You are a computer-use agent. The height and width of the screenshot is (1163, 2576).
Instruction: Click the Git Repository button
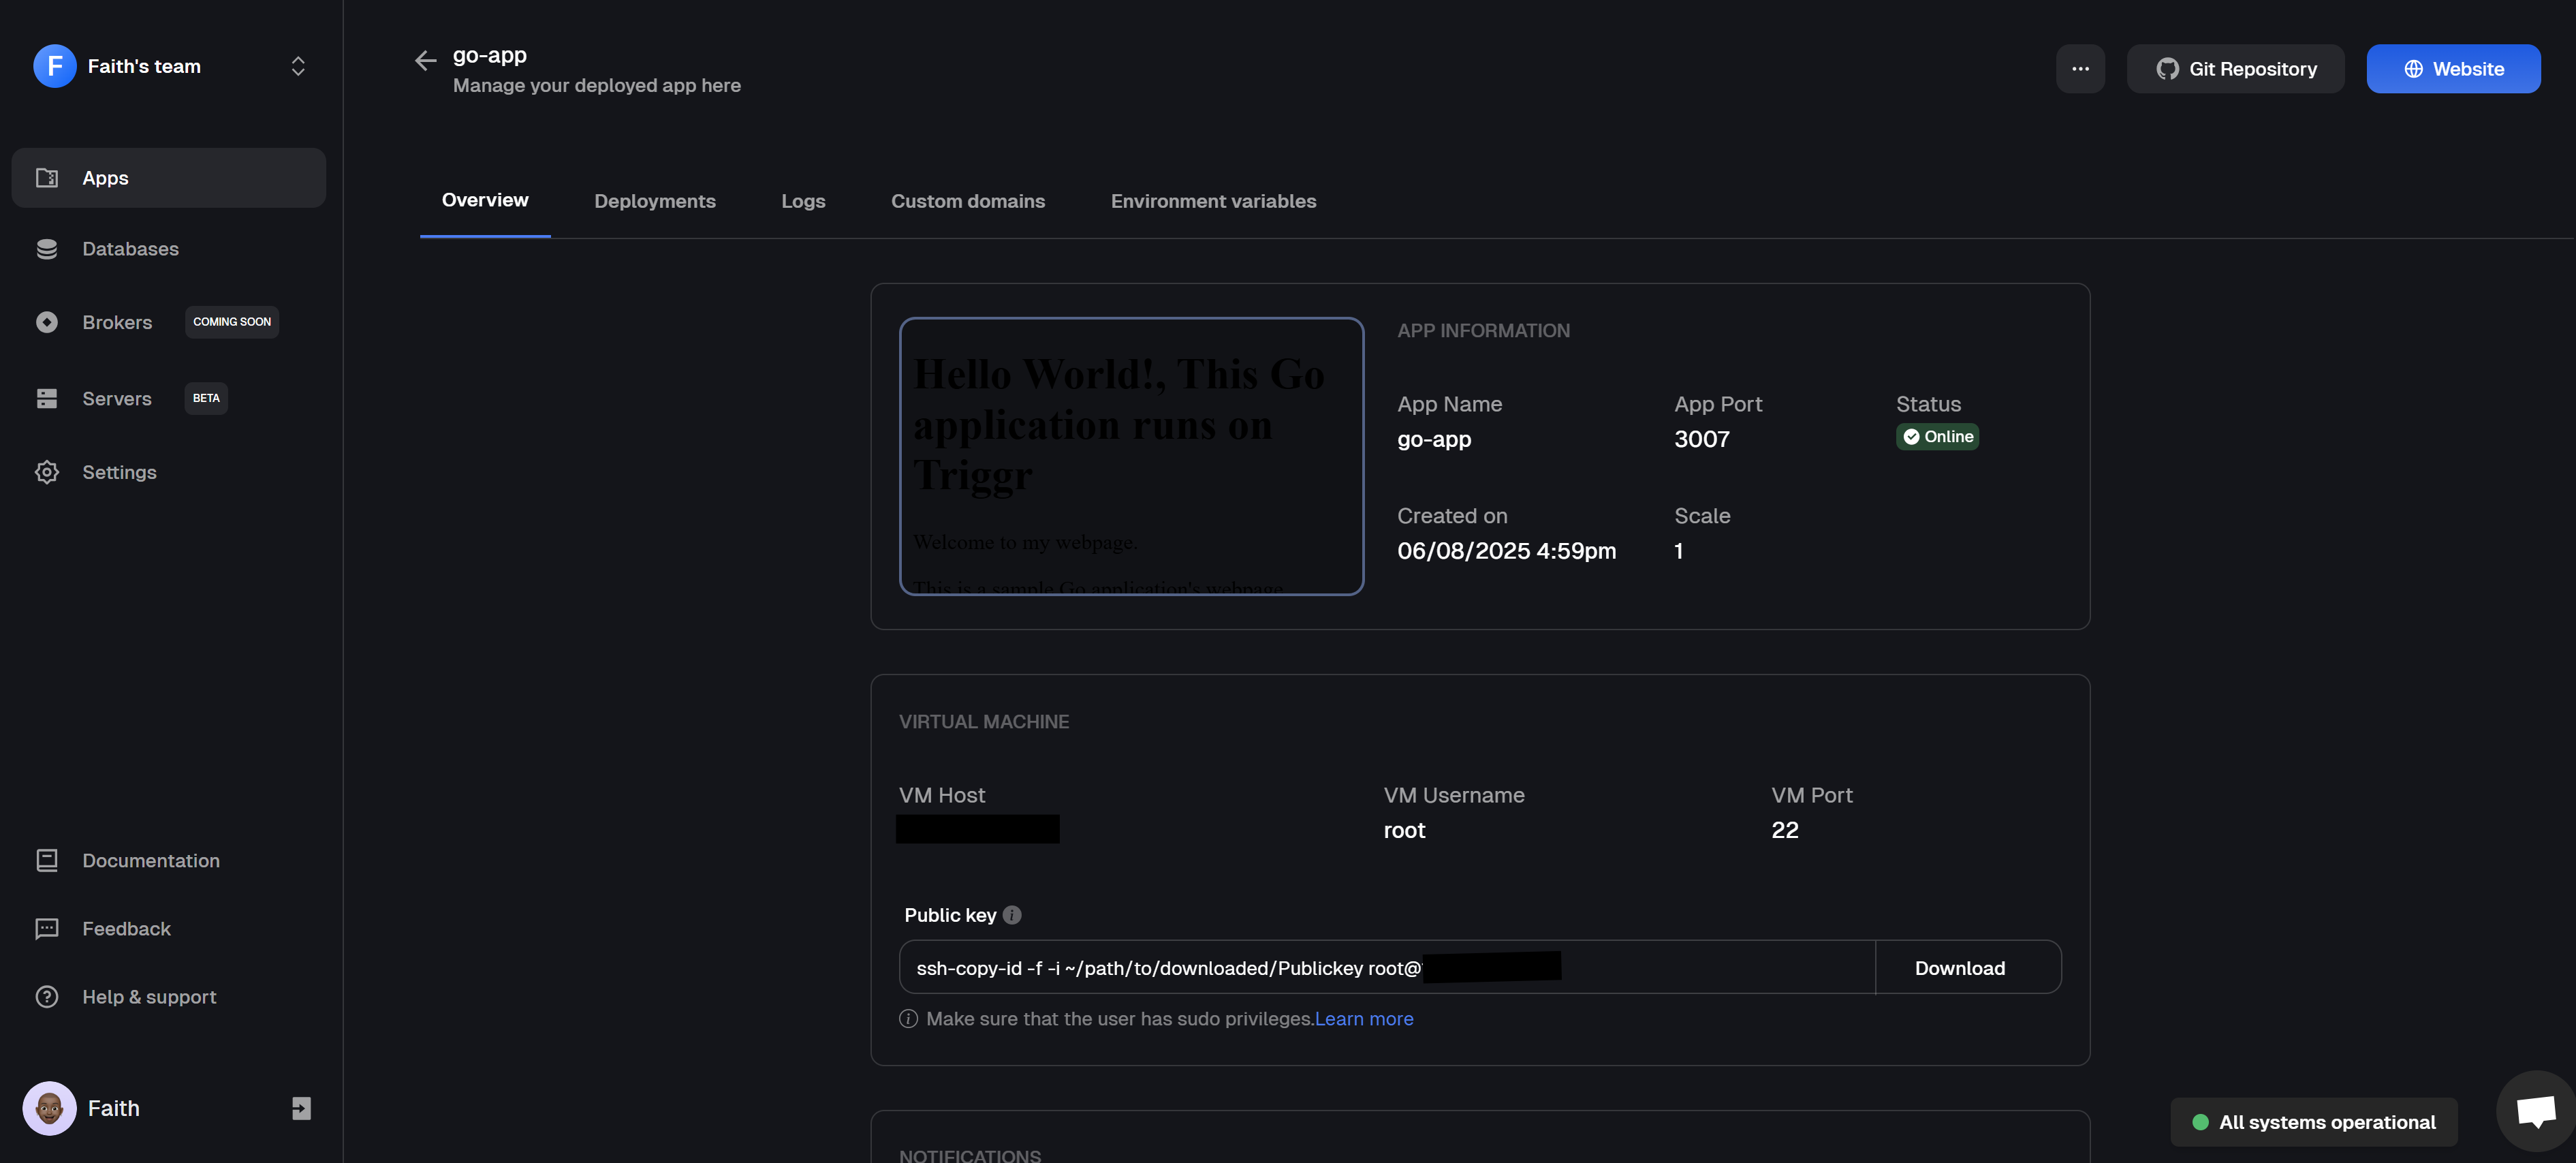click(2235, 69)
